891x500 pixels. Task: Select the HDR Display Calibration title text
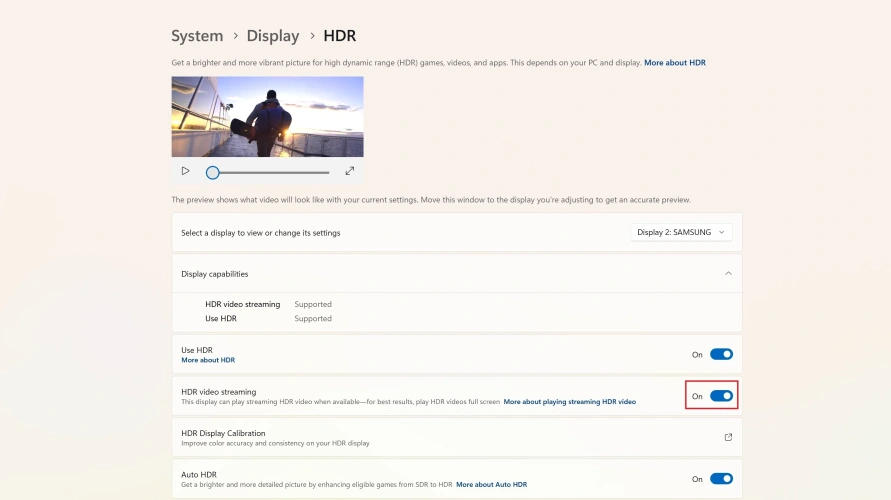(223, 433)
